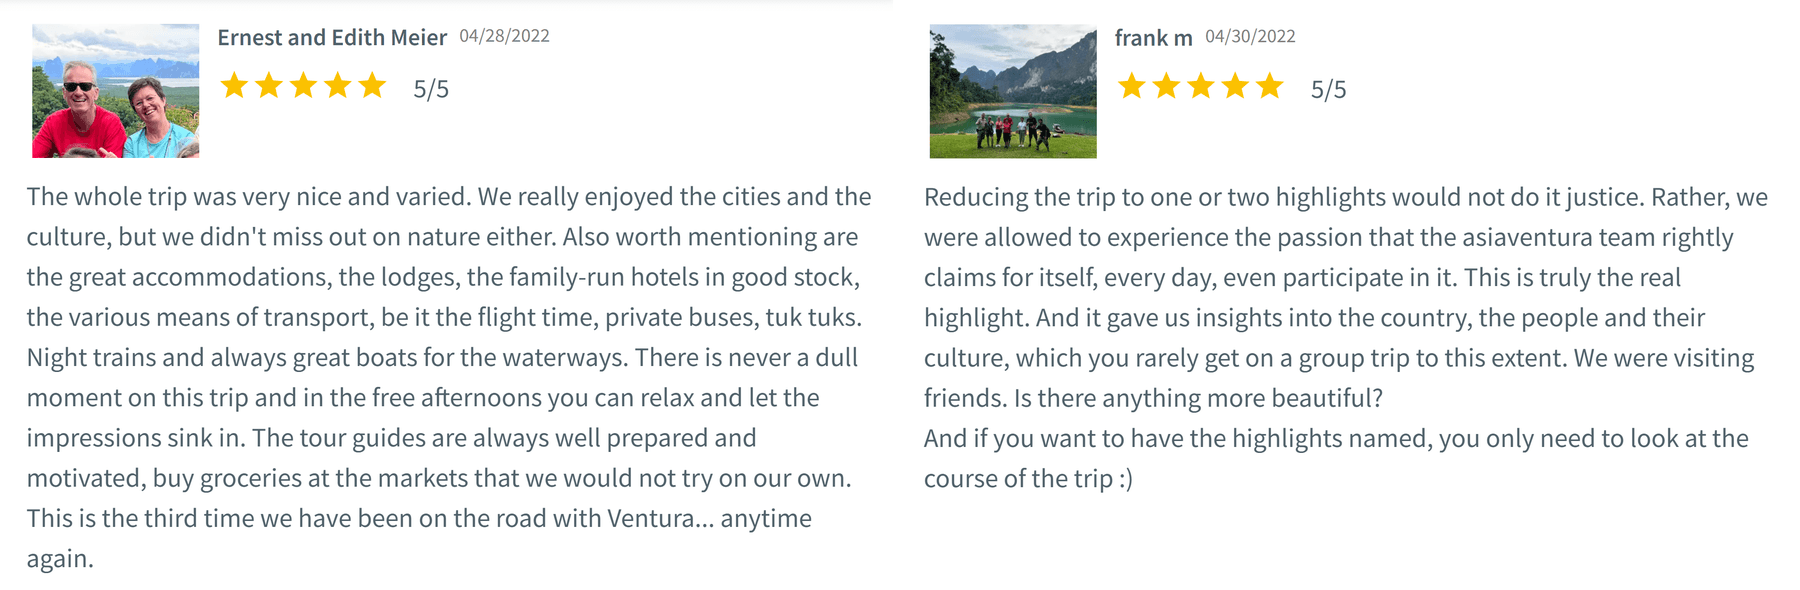Click fourth star in frank m's rating

pyautogui.click(x=1235, y=86)
